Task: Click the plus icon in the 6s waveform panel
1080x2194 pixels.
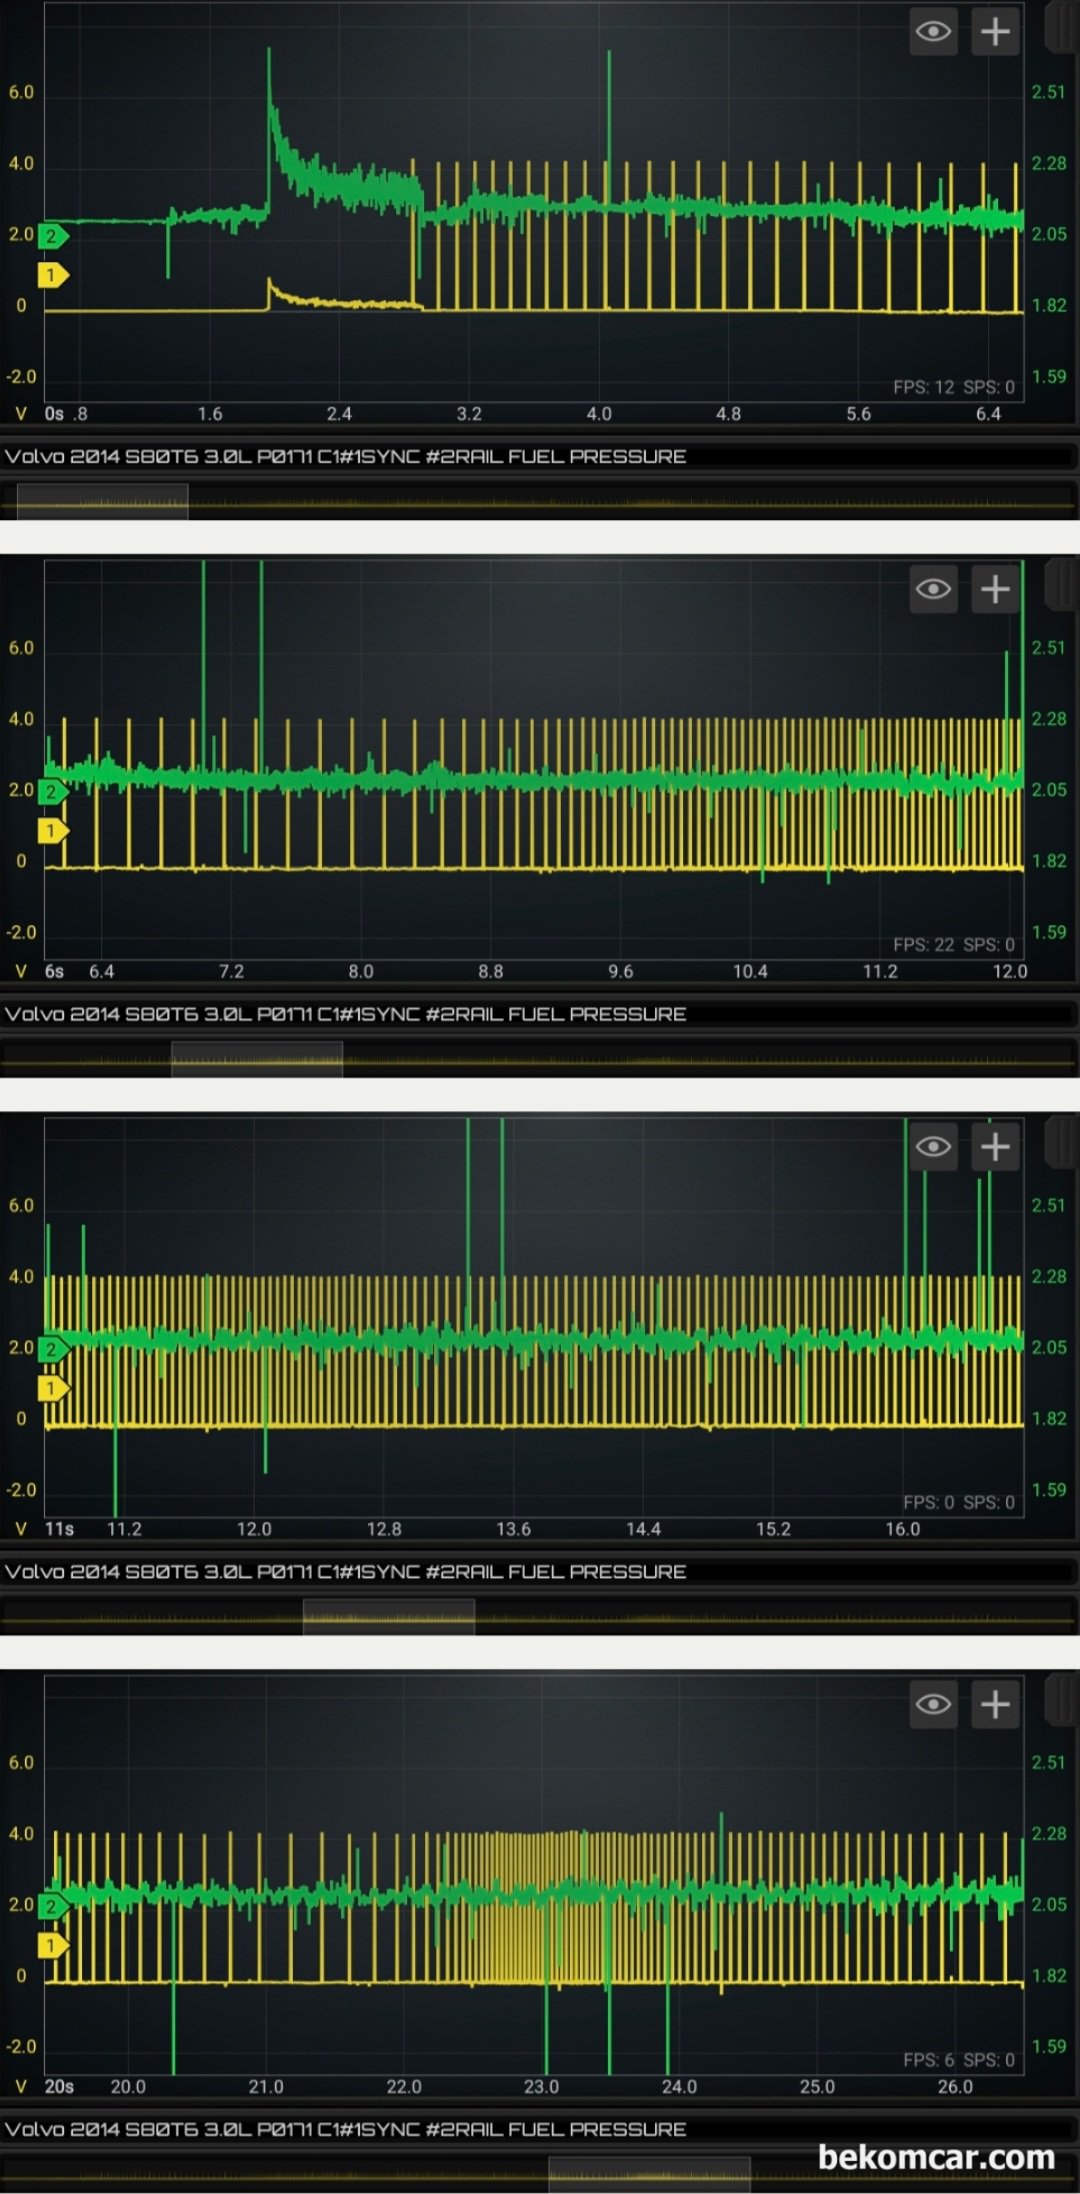Action: click(x=995, y=589)
